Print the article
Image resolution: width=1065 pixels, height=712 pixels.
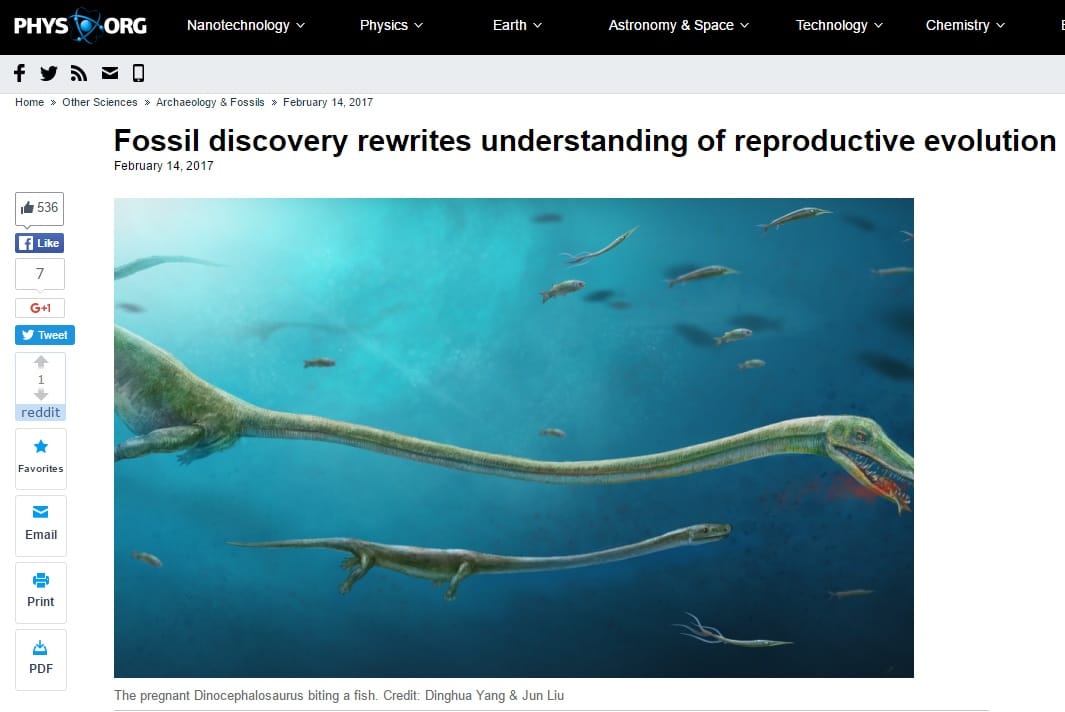pyautogui.click(x=41, y=592)
